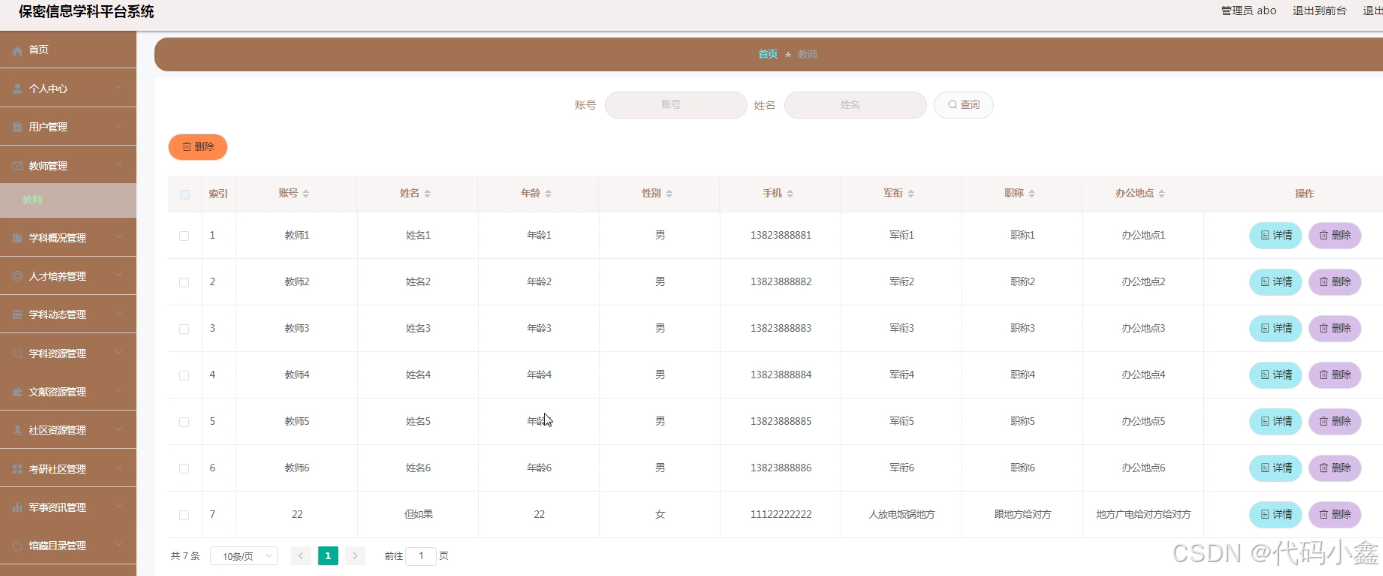Screen dimensions: 1383x576
Task: Open the 10条/页 page size dropdown
Action: pyautogui.click(x=244, y=556)
